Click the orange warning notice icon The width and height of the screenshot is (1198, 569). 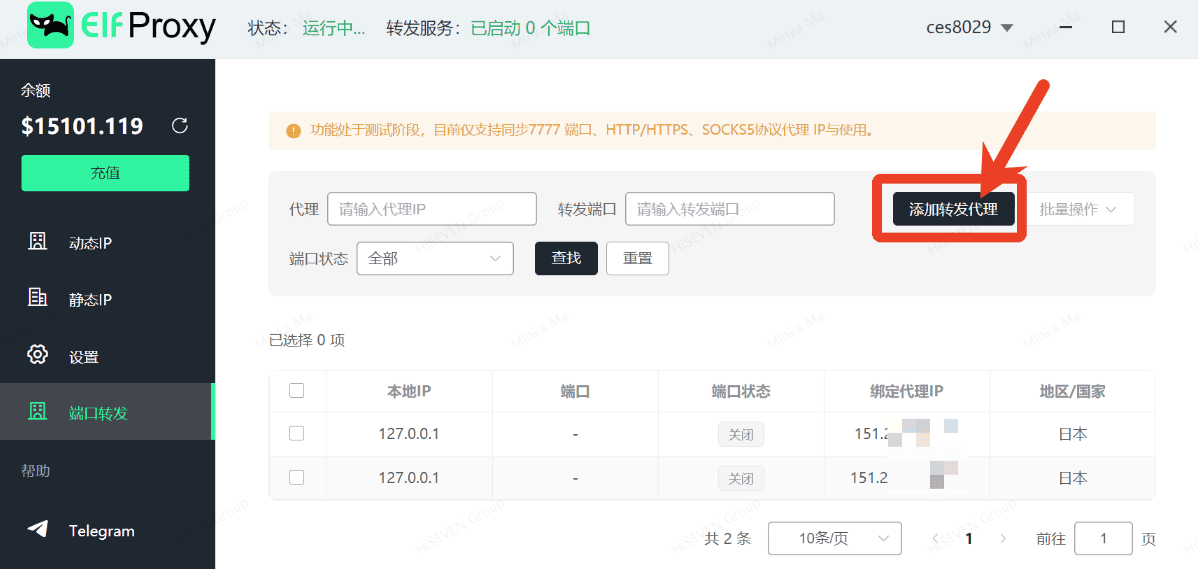[293, 131]
